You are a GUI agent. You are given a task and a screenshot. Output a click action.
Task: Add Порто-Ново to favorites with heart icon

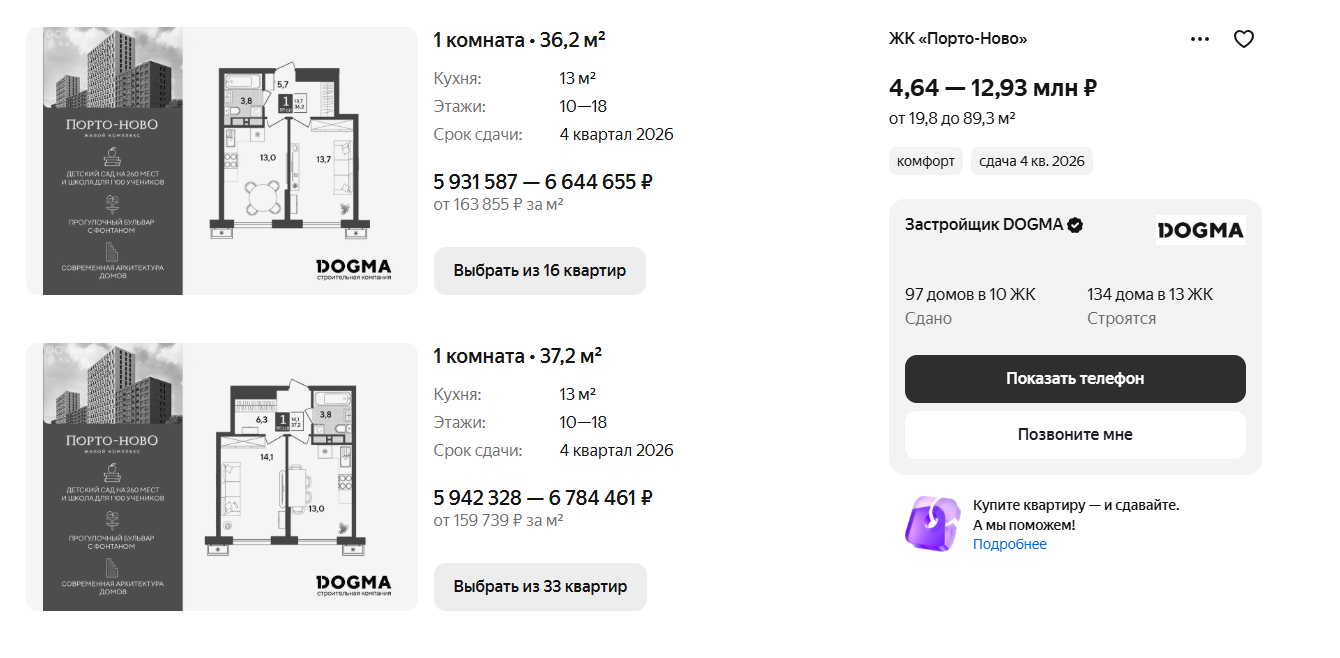click(1243, 39)
